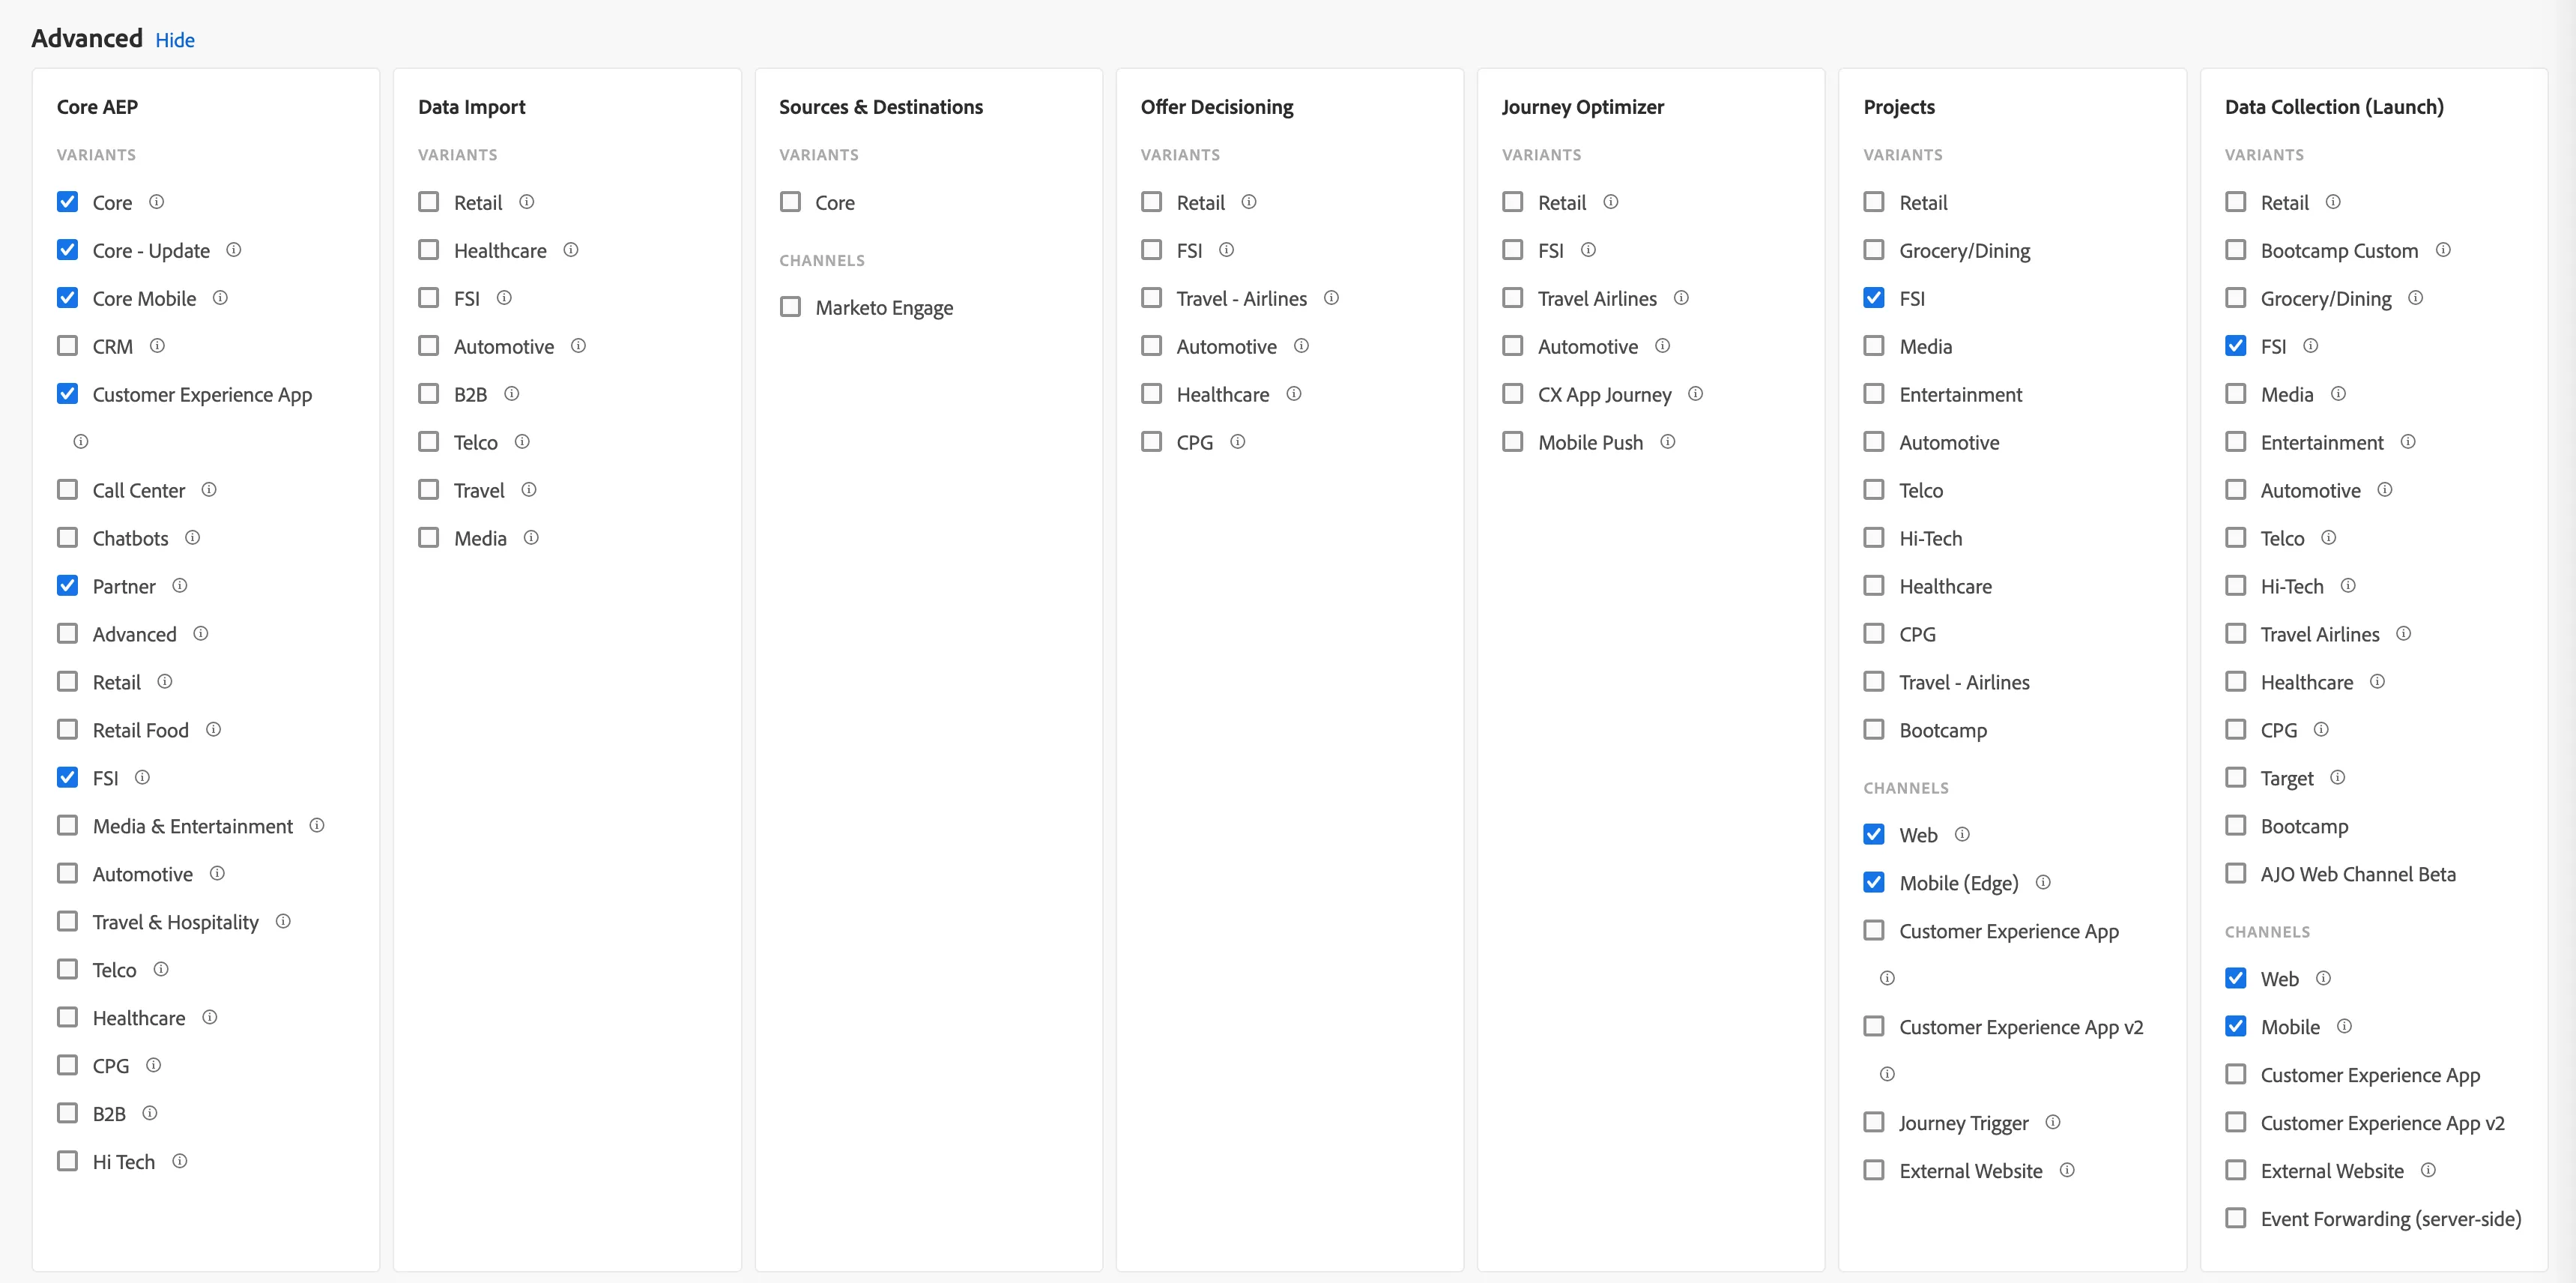Click info icon beside Core - Update
This screenshot has height=1283, width=2576.
(233, 250)
